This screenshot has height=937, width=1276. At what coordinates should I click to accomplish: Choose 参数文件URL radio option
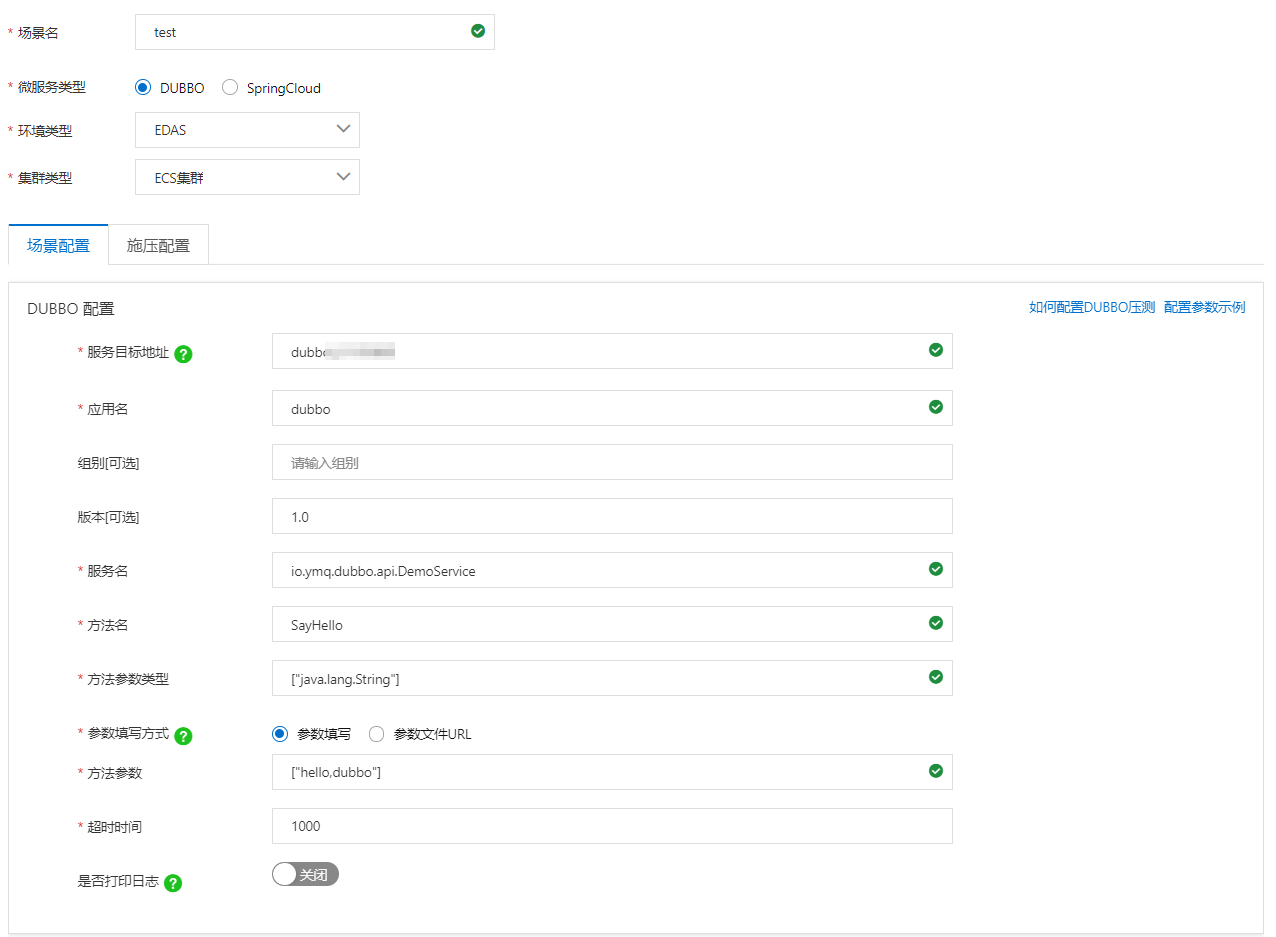[x=377, y=734]
